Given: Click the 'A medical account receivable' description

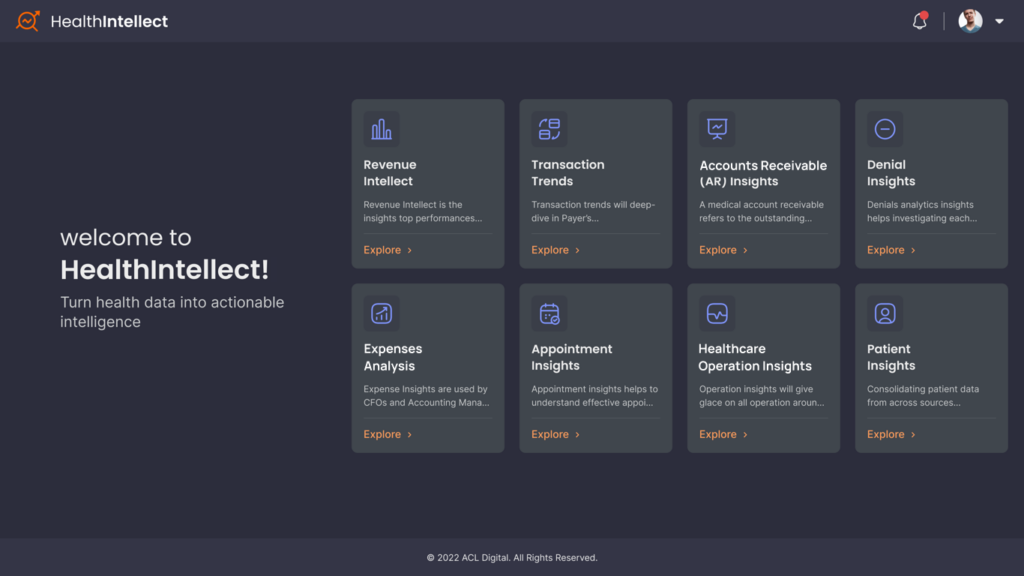Looking at the screenshot, I should [x=761, y=211].
